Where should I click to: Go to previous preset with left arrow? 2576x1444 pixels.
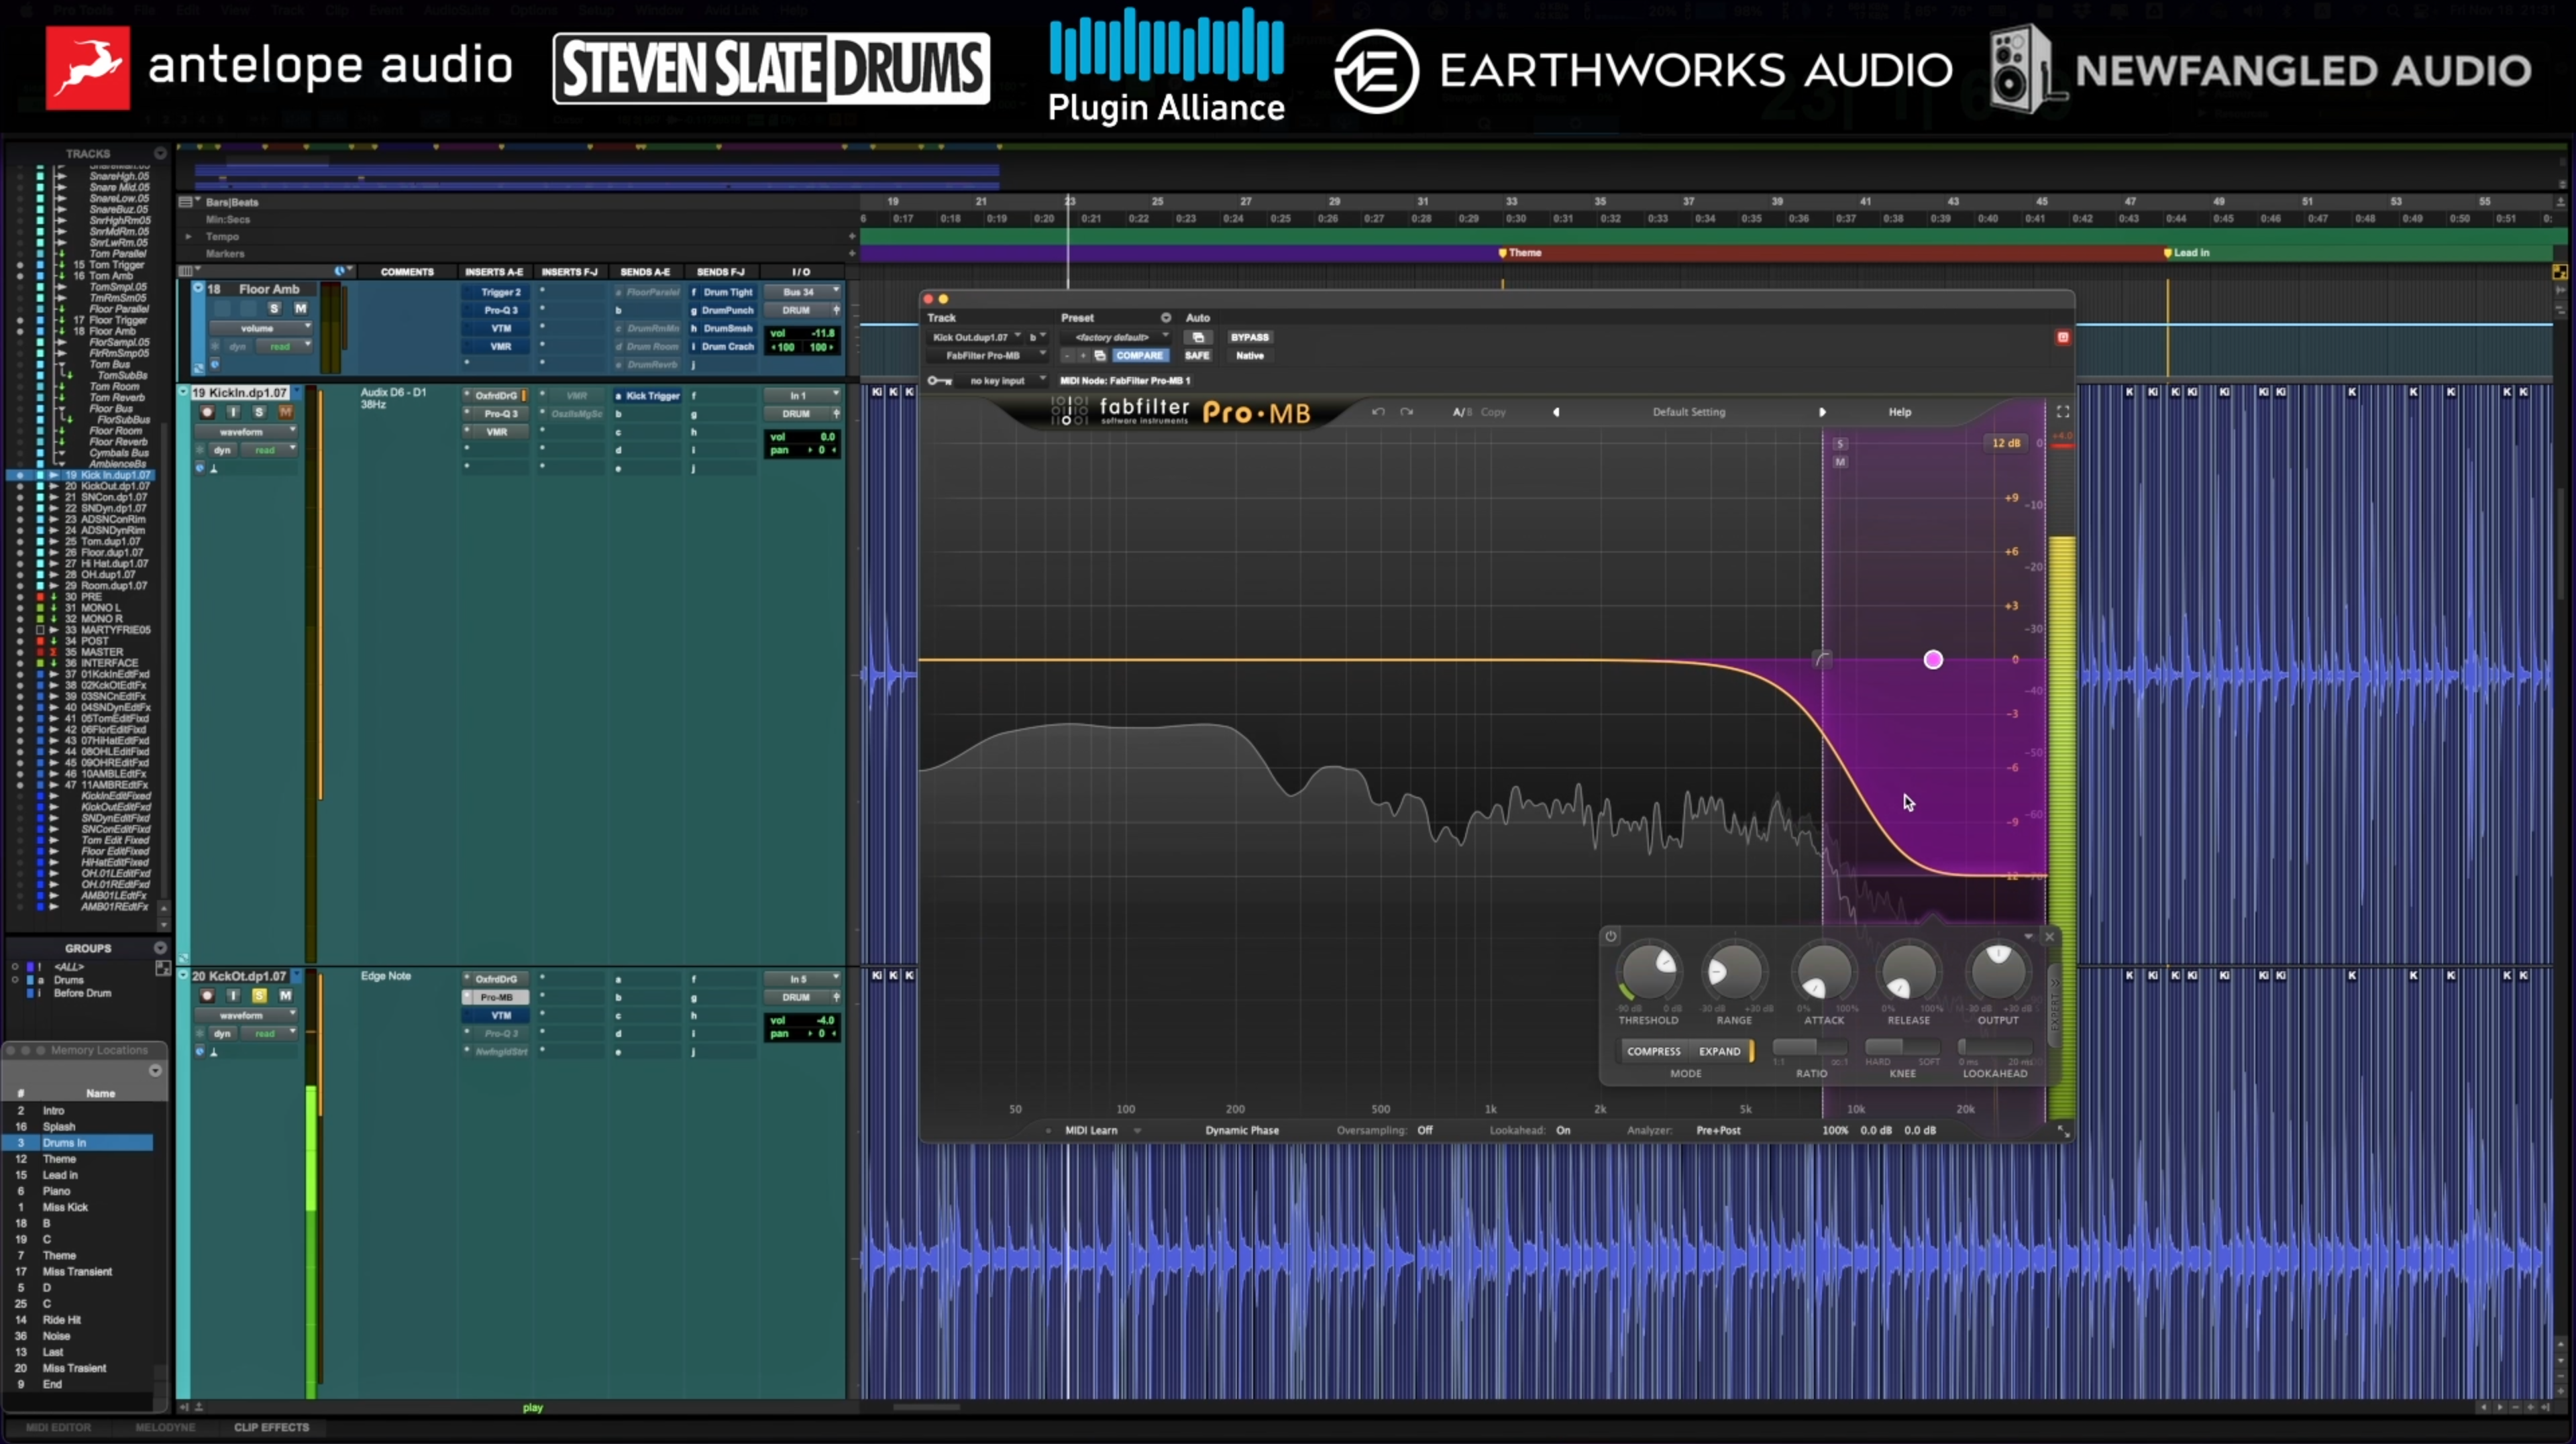coord(1556,412)
